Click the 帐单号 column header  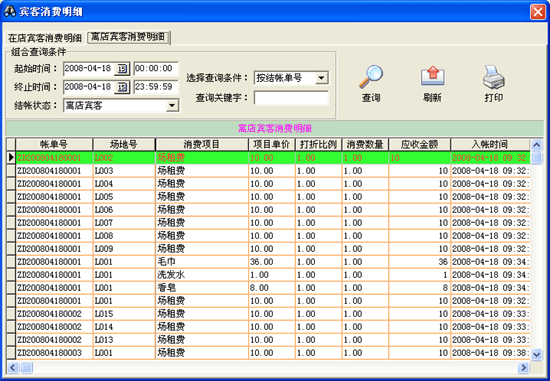pos(54,144)
